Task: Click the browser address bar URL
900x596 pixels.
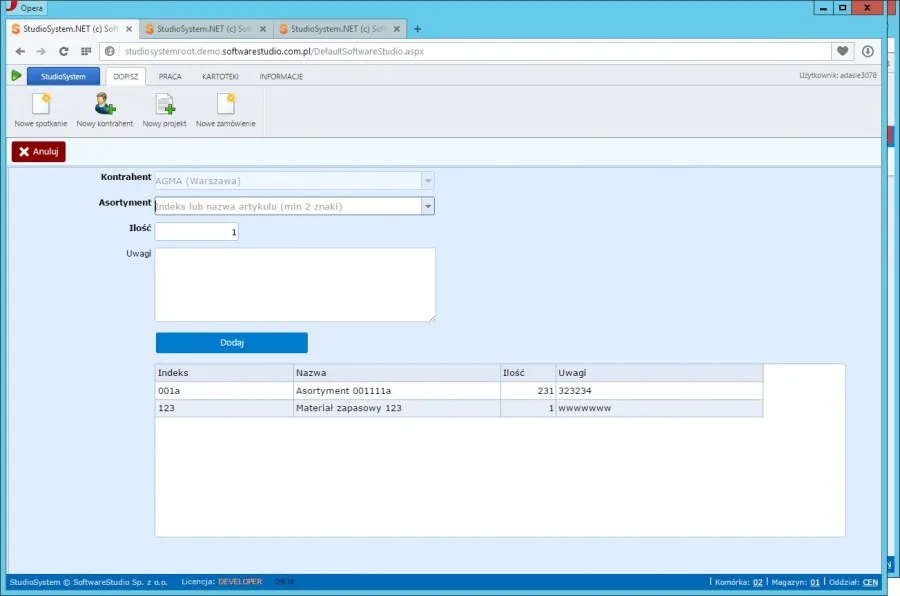Action: click(x=274, y=51)
